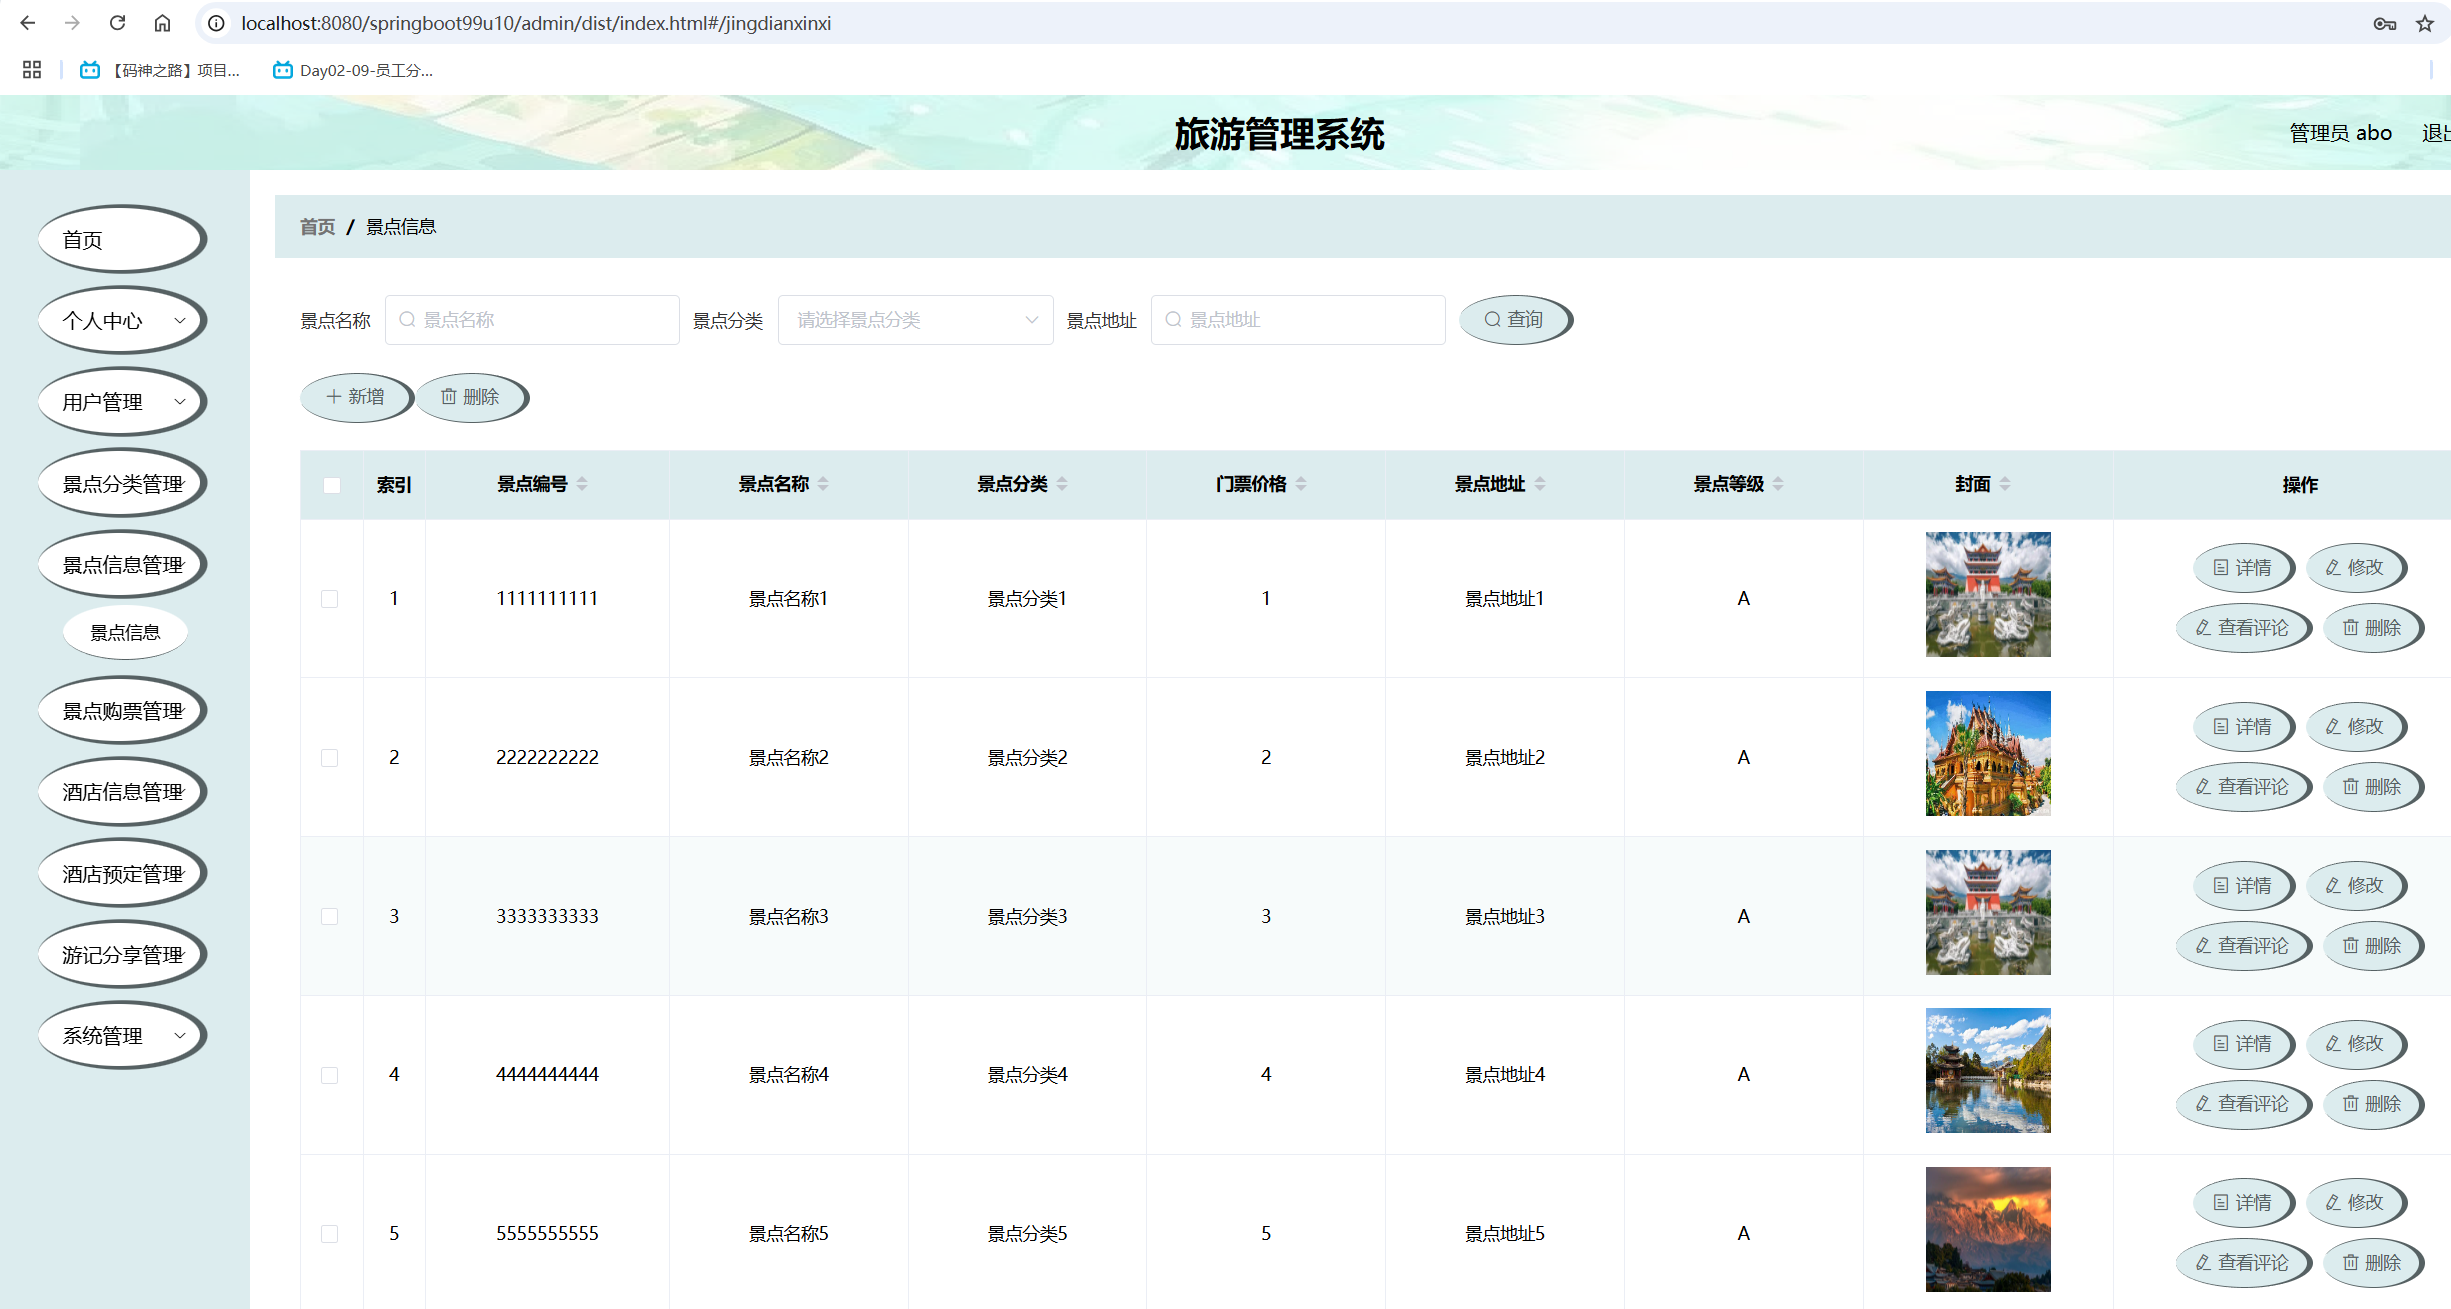Expand the 用户管理 sidebar menu
This screenshot has width=2451, height=1309.
pos(122,402)
